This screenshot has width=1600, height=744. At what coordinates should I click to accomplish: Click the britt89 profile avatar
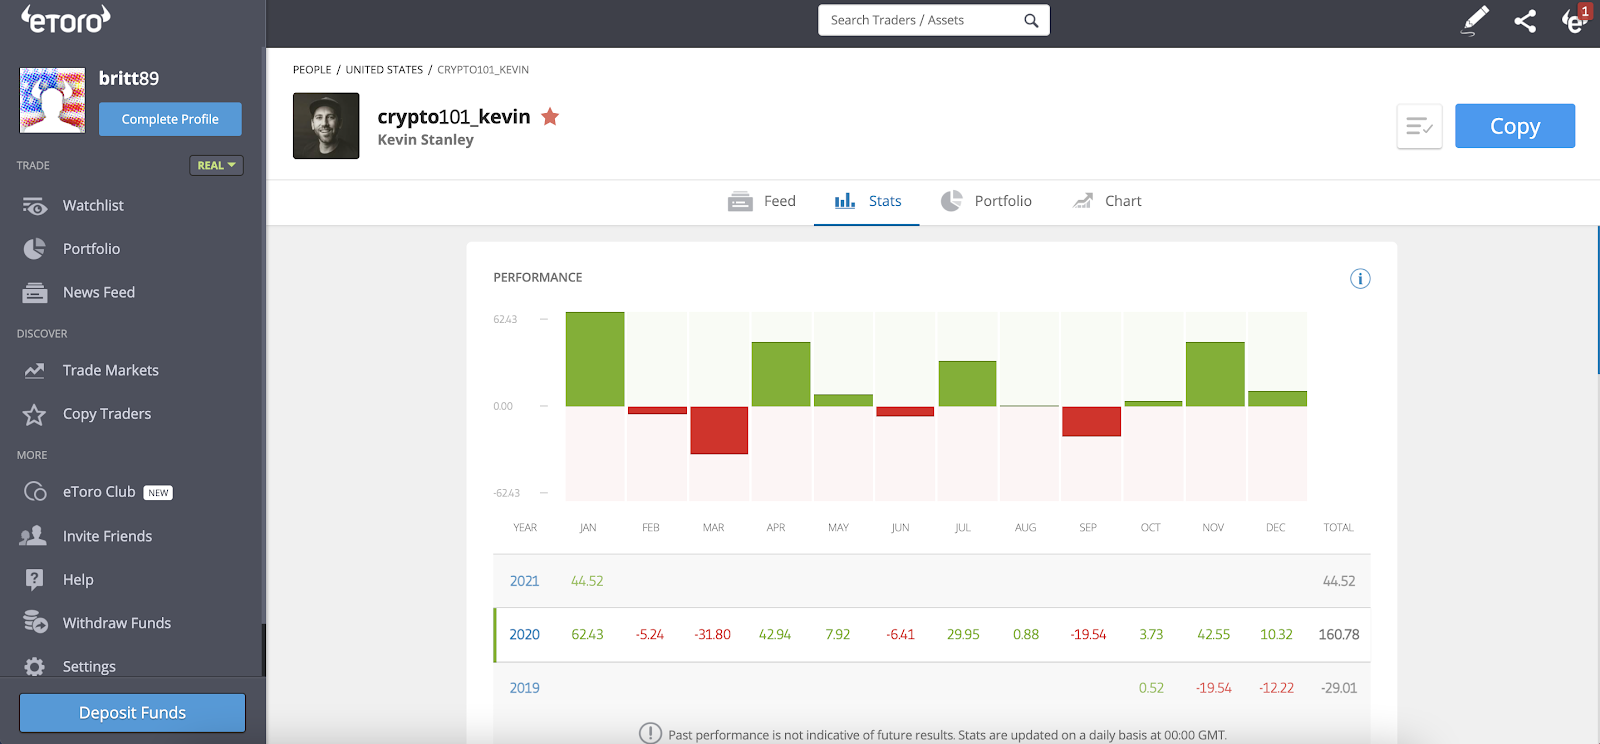(52, 101)
